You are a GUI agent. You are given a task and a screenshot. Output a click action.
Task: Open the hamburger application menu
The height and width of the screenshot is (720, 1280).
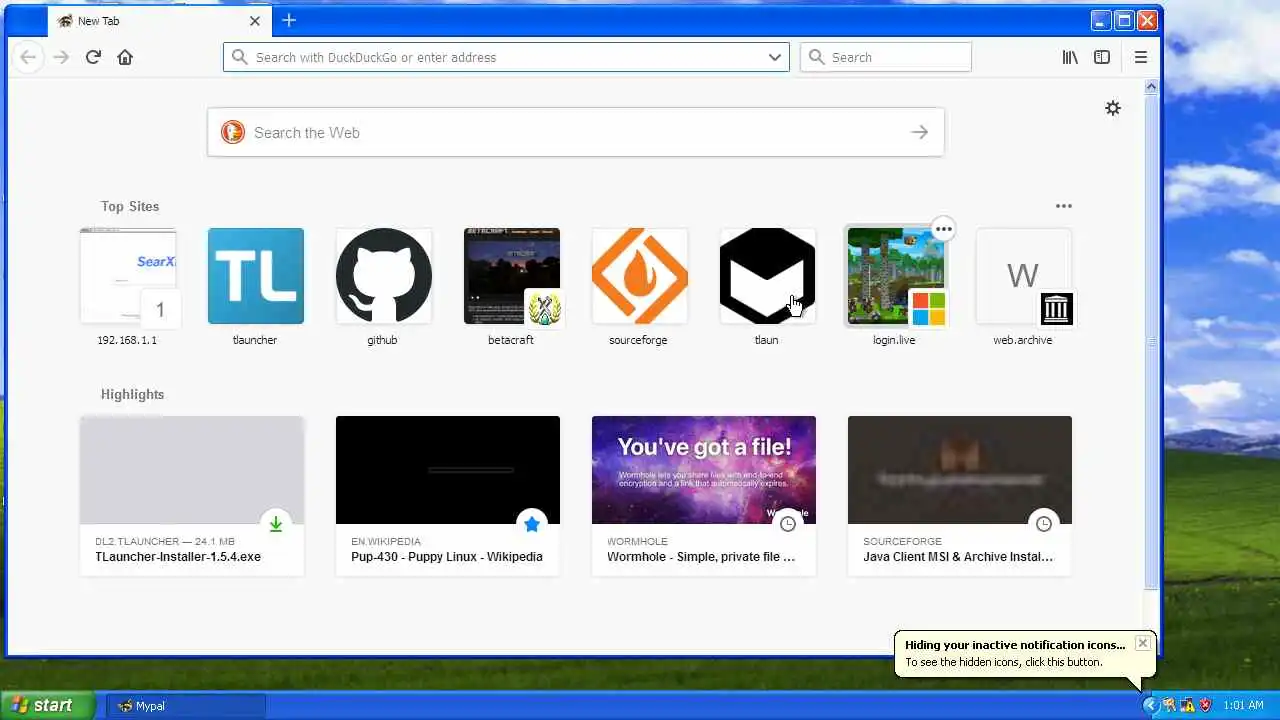[x=1141, y=57]
